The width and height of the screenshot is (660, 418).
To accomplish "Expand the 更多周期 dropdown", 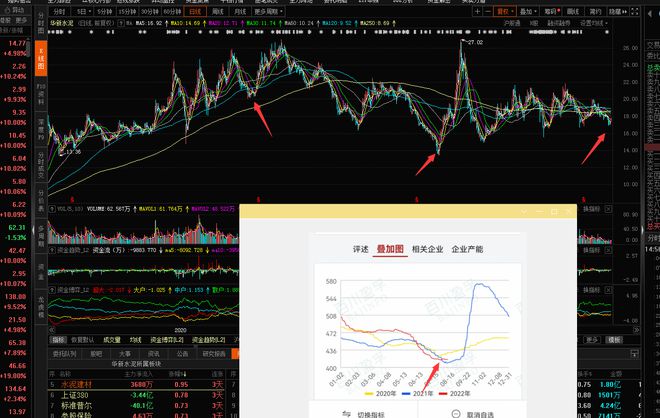I will [268, 12].
